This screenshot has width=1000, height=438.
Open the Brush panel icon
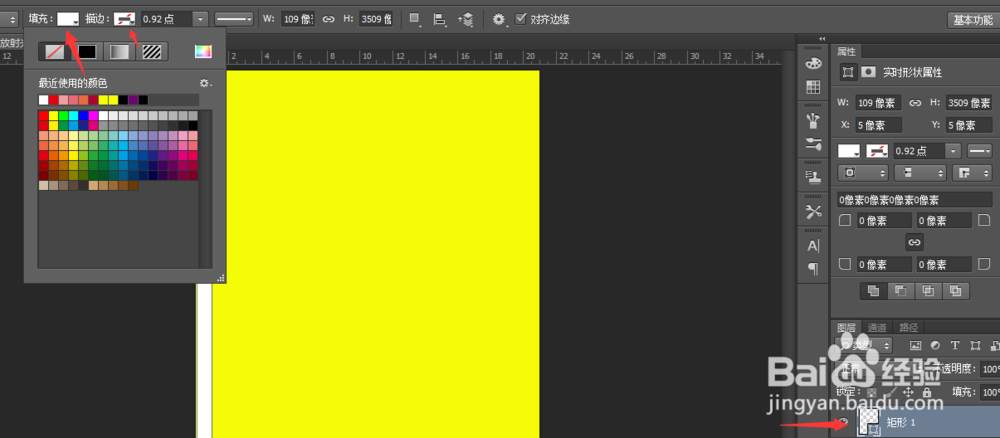coord(814,120)
